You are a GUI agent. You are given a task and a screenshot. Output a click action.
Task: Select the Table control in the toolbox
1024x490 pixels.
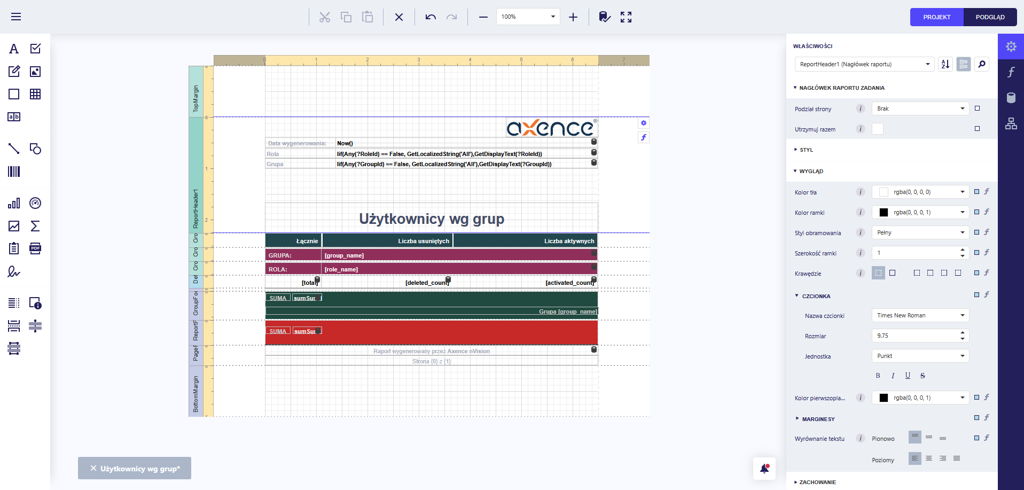coord(35,94)
